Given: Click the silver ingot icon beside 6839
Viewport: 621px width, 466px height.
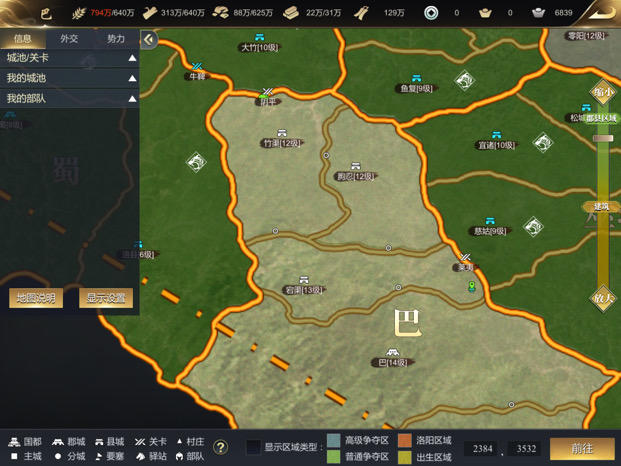Looking at the screenshot, I should coord(538,13).
